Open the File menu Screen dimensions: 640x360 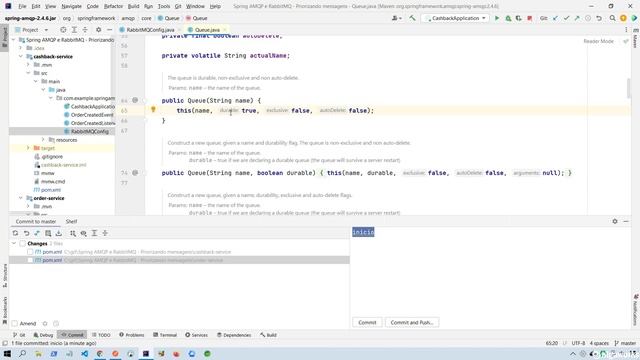point(22,6)
